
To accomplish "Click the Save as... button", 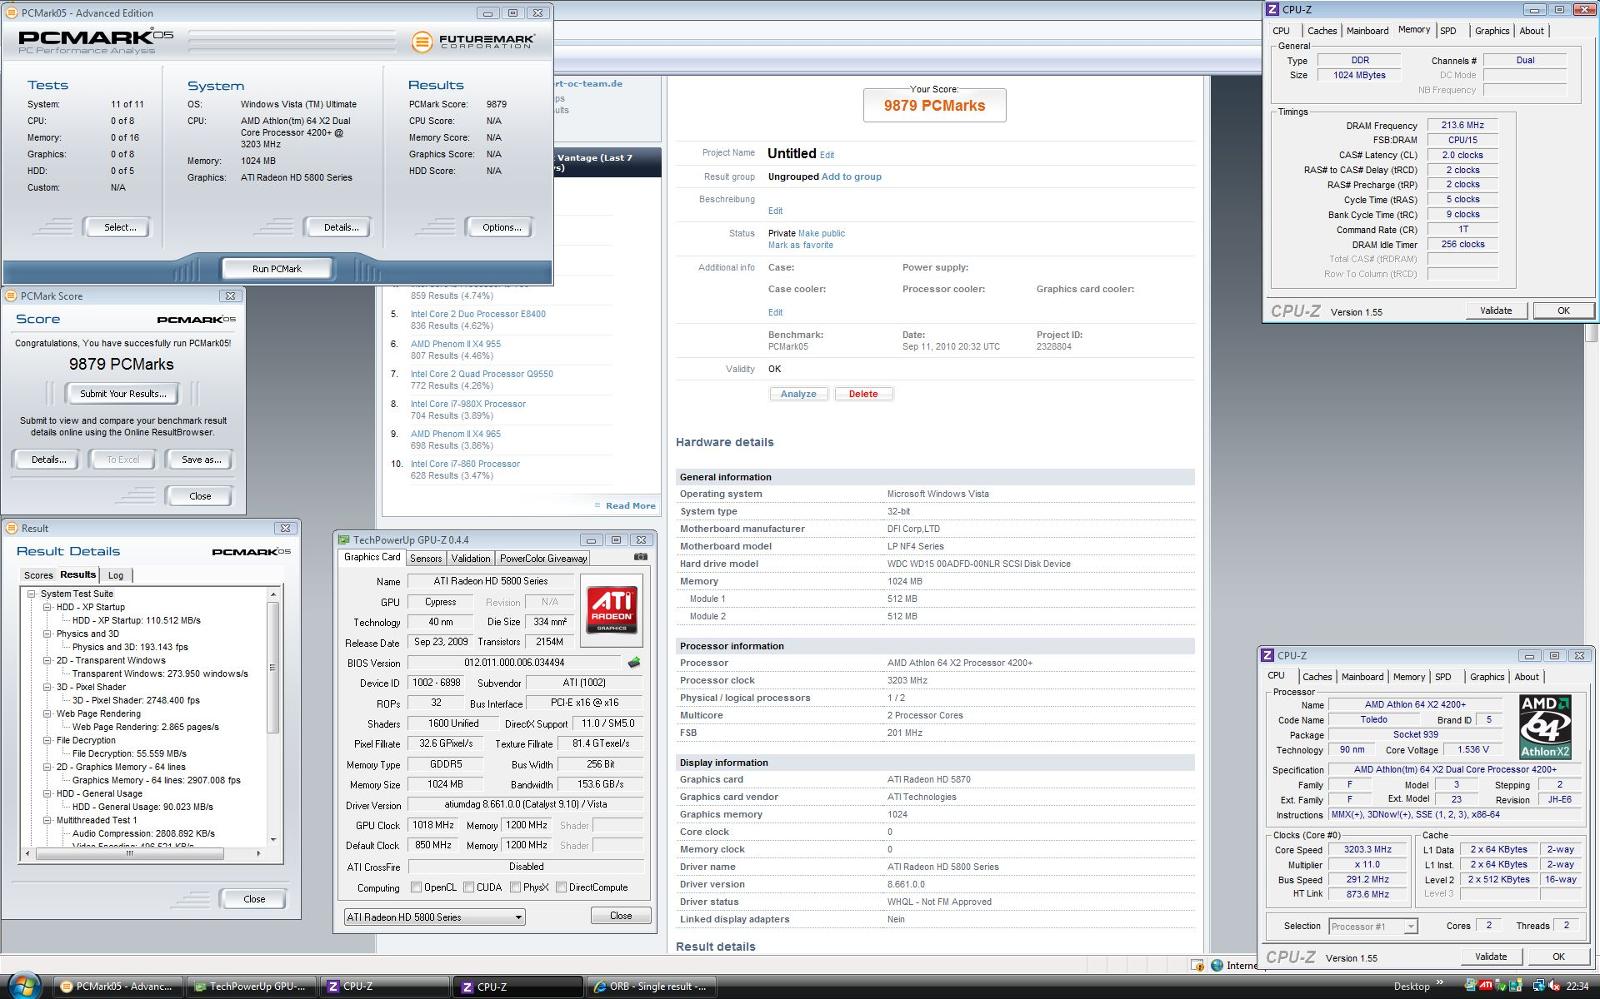I will [201, 460].
